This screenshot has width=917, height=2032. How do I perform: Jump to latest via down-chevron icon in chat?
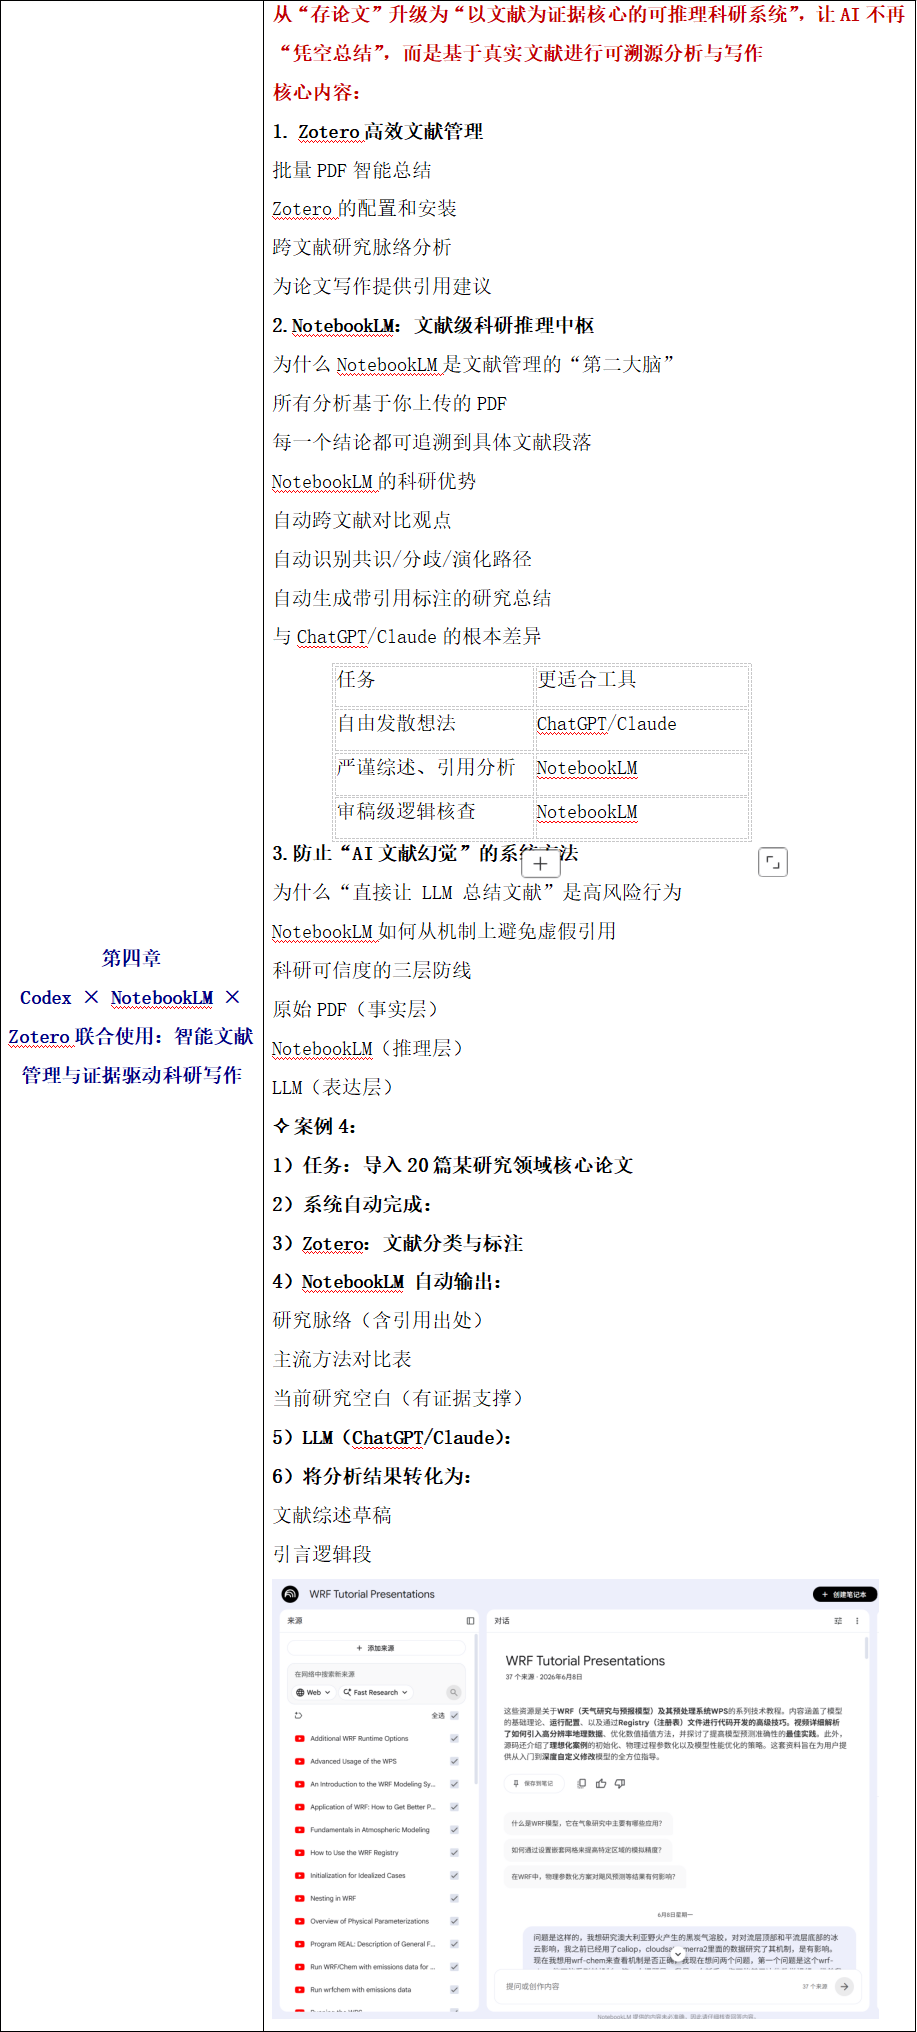coord(678,1954)
